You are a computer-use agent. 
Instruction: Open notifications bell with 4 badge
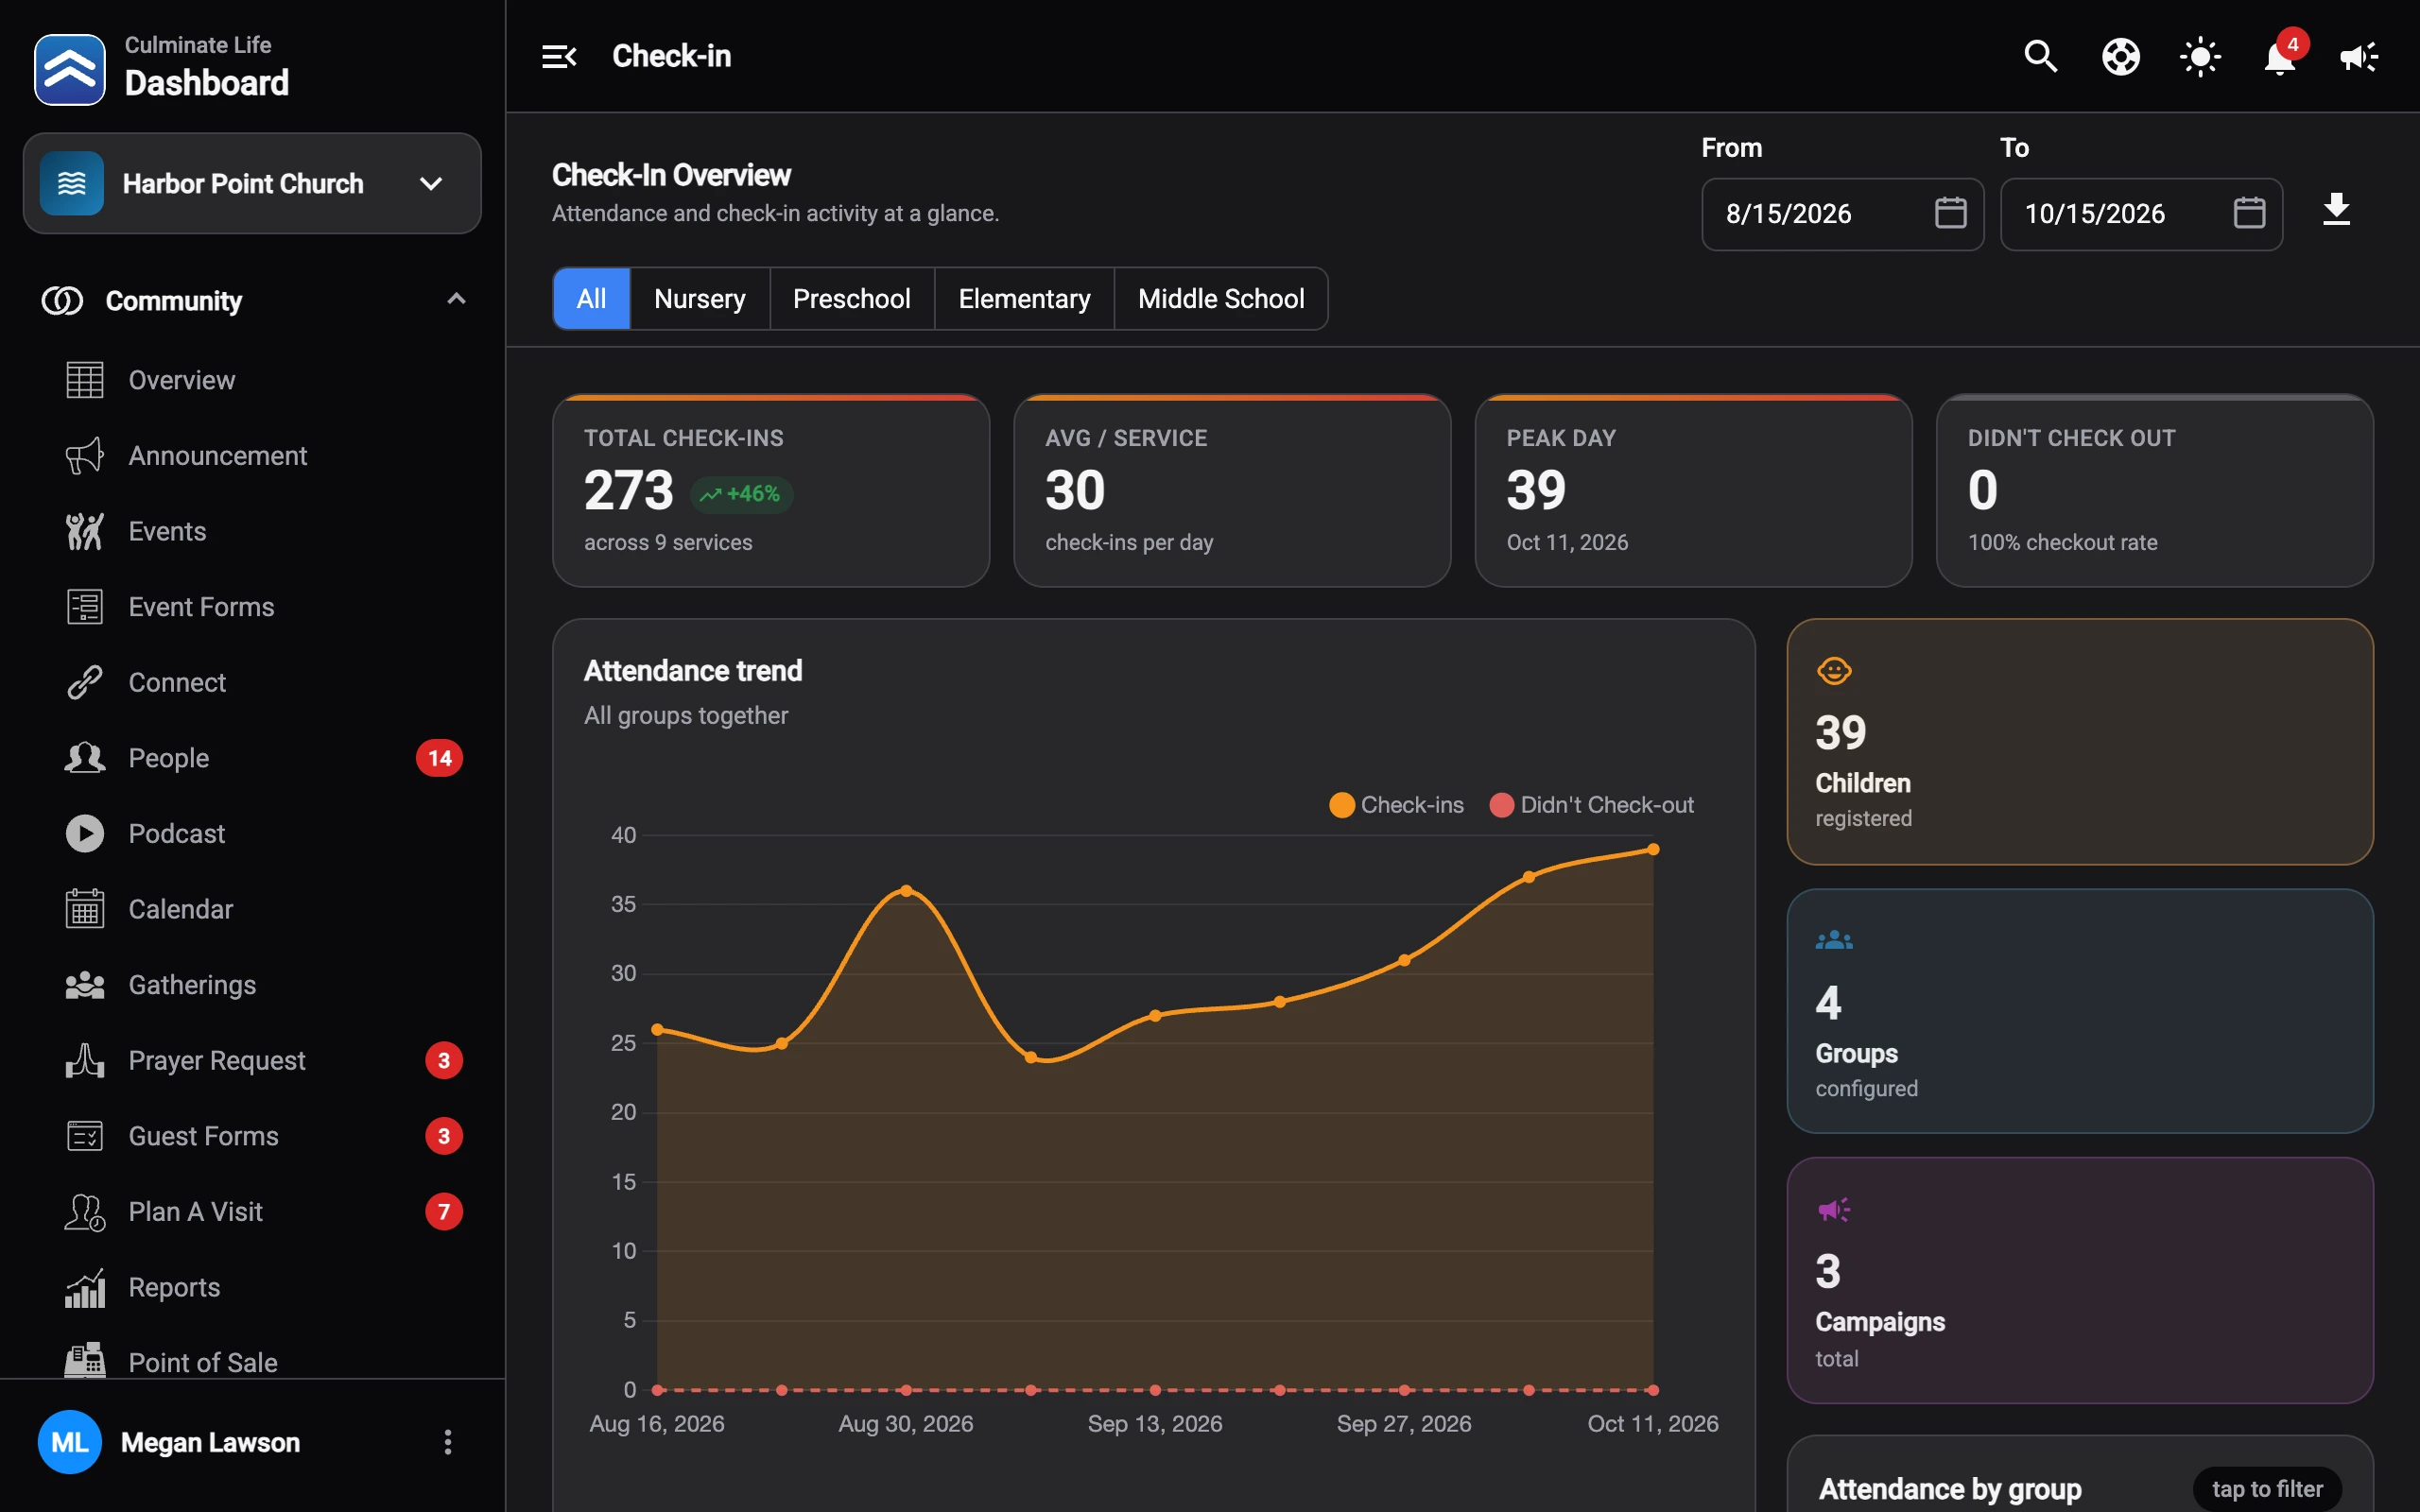click(x=2281, y=54)
